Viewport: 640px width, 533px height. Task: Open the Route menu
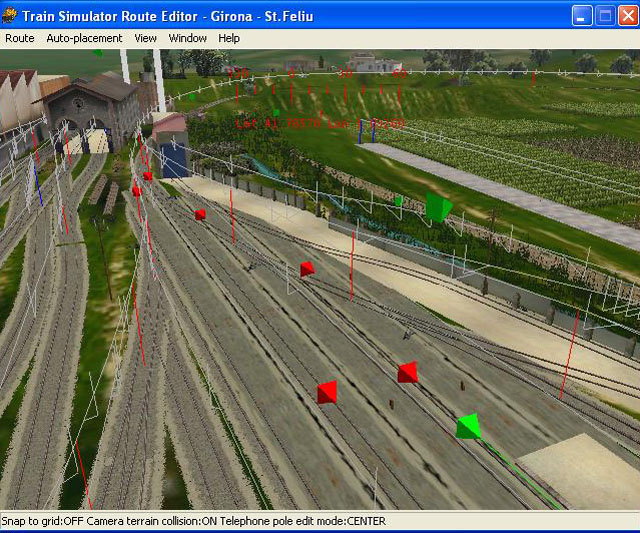click(x=20, y=38)
